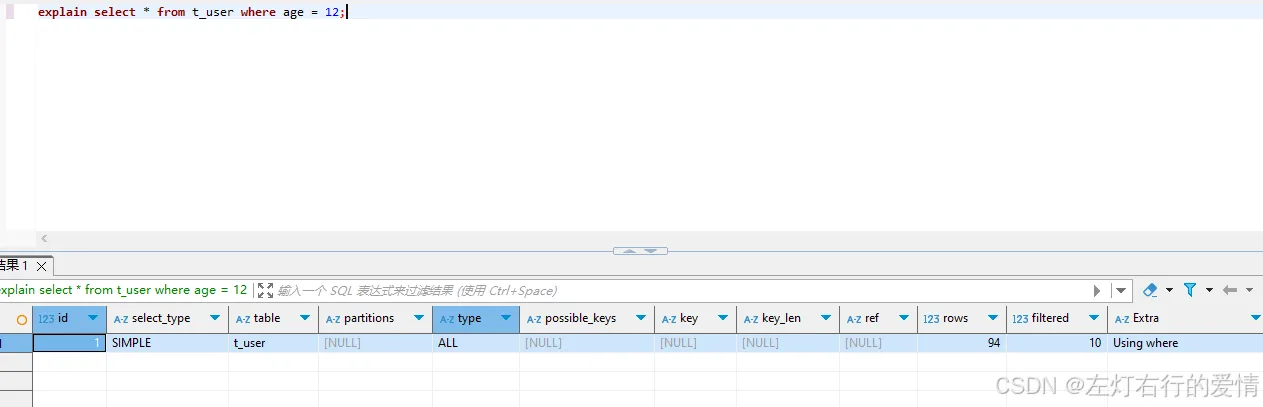Open the key column dropdown arrow
Viewport: 1263px width, 407px height.
coord(723,318)
